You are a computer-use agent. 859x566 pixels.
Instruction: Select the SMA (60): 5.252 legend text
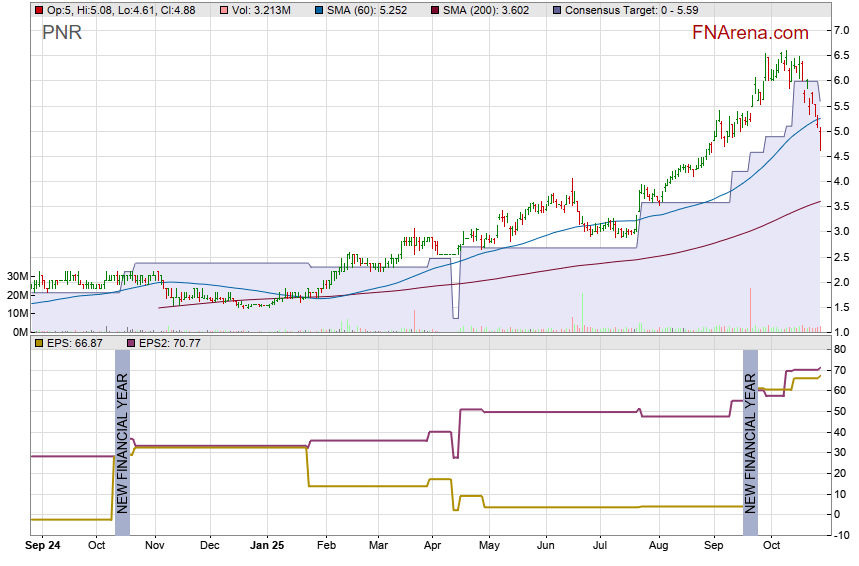coord(366,10)
